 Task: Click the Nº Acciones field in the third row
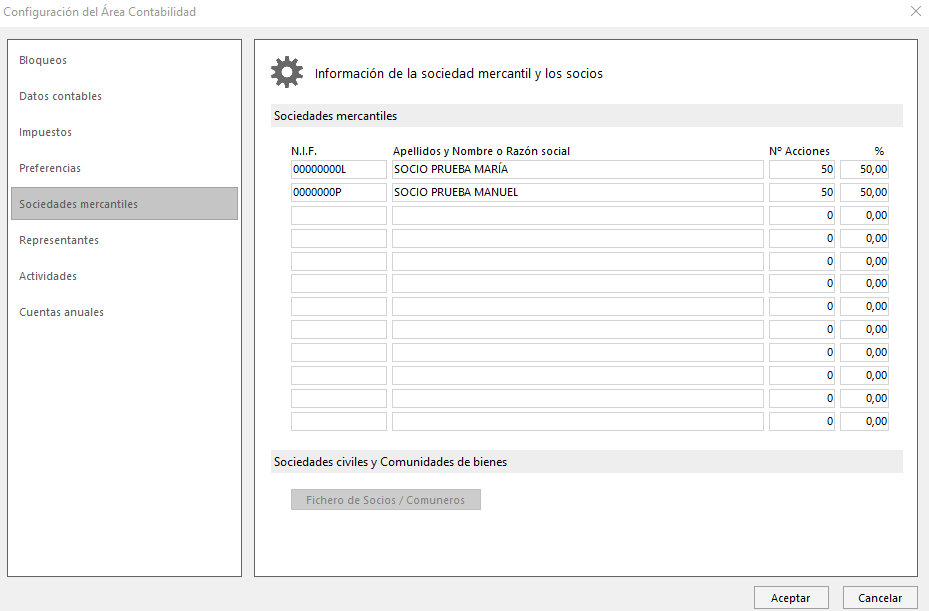pos(802,215)
